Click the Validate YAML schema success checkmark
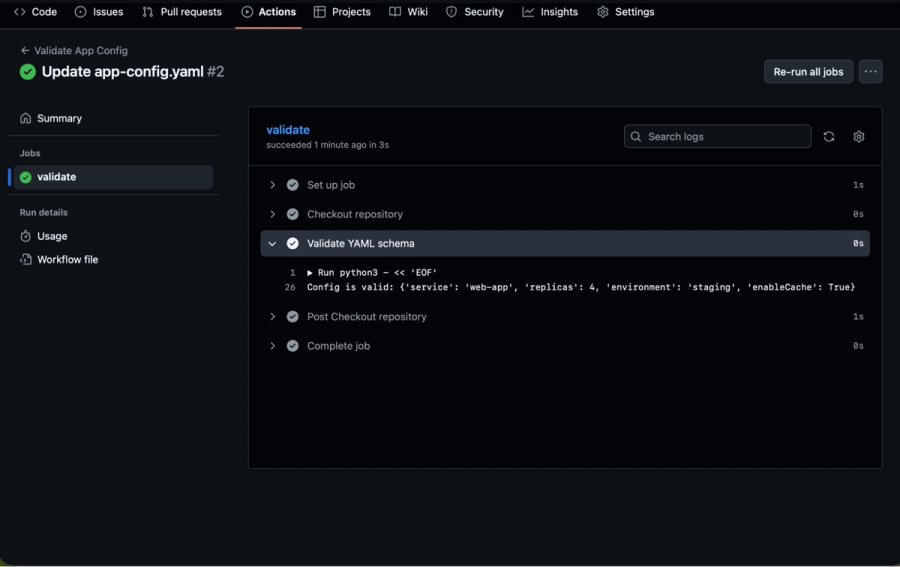900x567 pixels. [293, 243]
